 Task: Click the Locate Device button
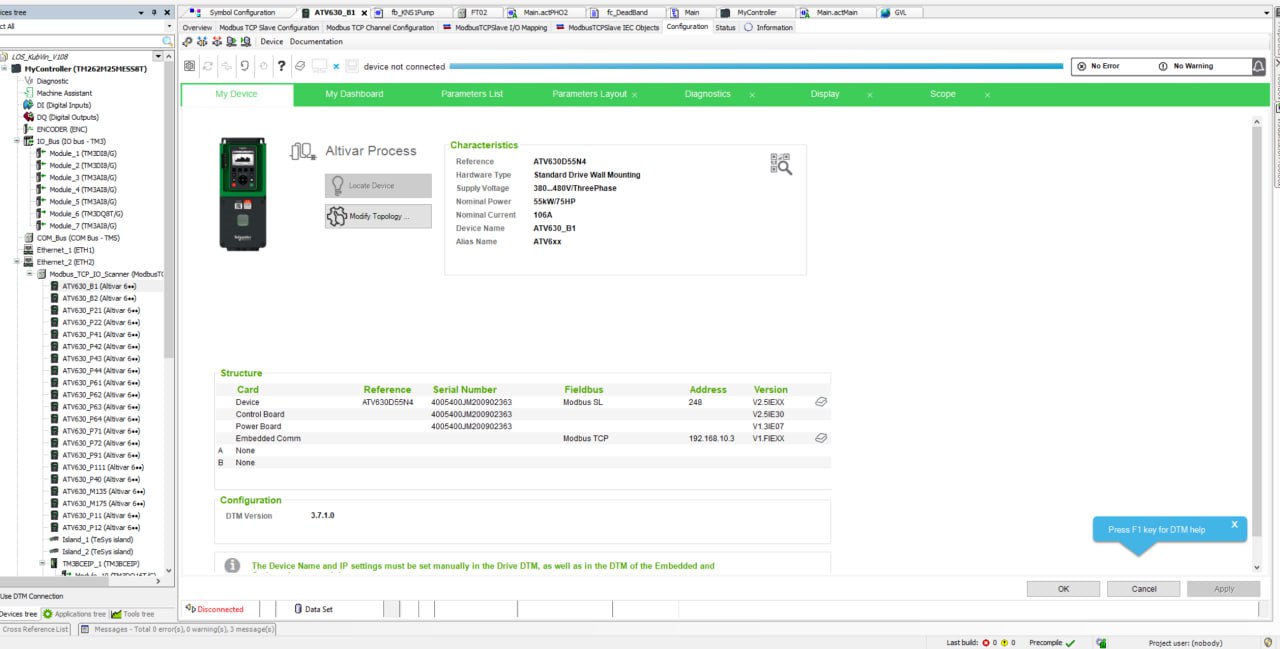378,185
